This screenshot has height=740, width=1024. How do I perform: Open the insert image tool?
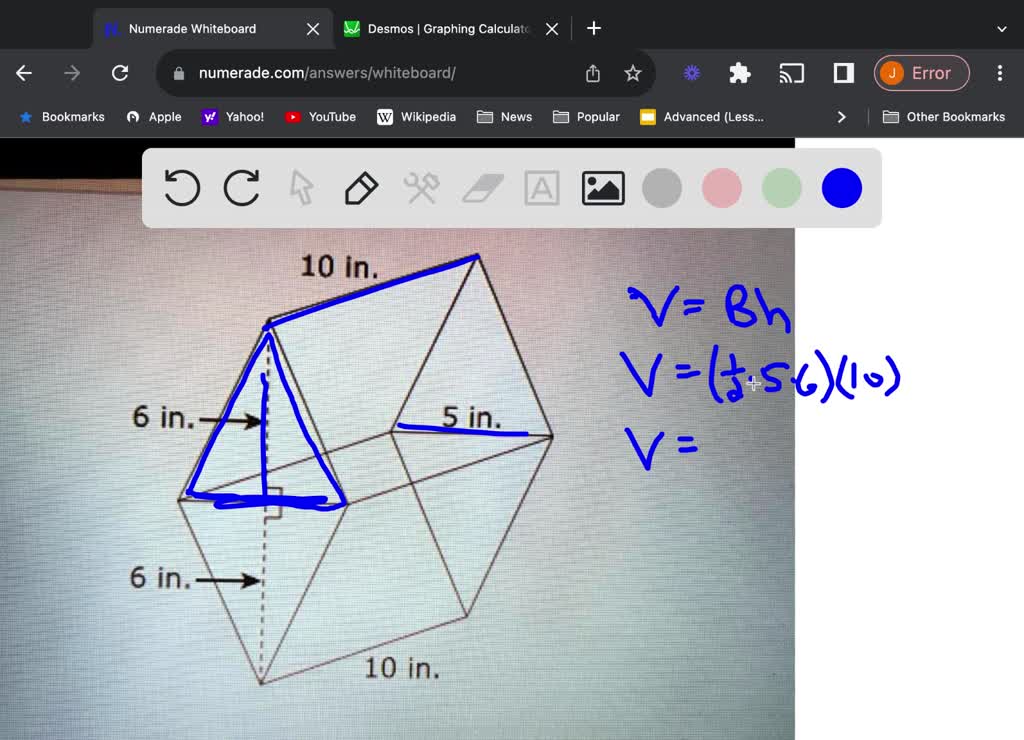pos(602,188)
